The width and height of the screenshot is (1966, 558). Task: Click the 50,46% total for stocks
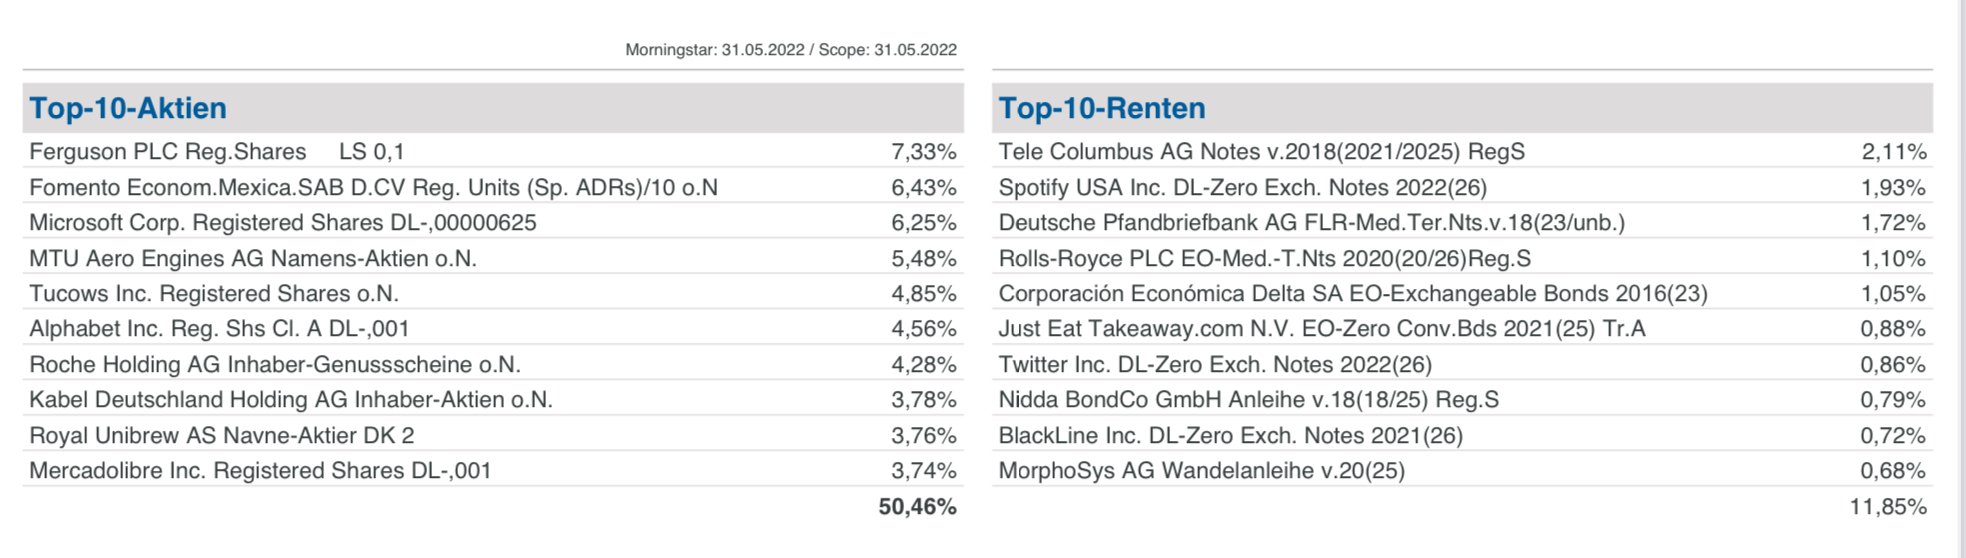[x=917, y=507]
